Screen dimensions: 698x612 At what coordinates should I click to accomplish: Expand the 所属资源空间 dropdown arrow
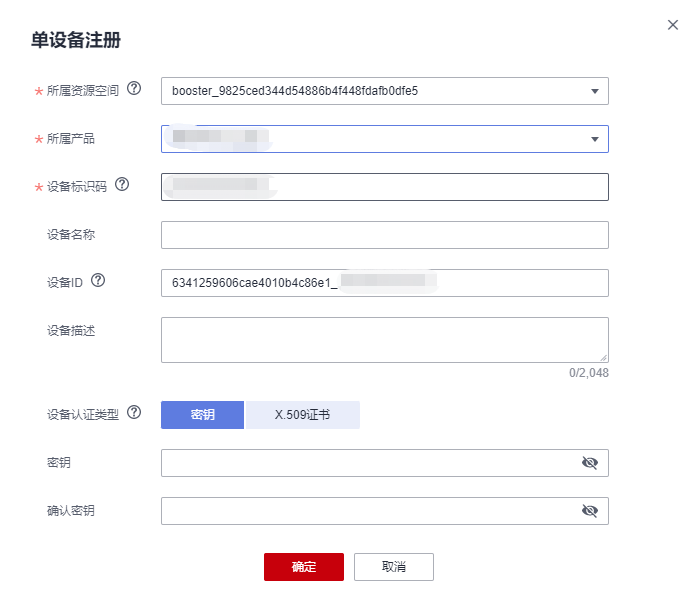point(595,91)
